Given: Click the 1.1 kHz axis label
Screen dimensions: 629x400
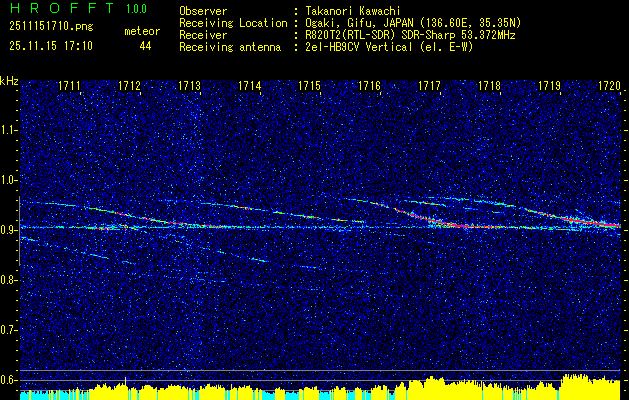Looking at the screenshot, I should coord(8,130).
